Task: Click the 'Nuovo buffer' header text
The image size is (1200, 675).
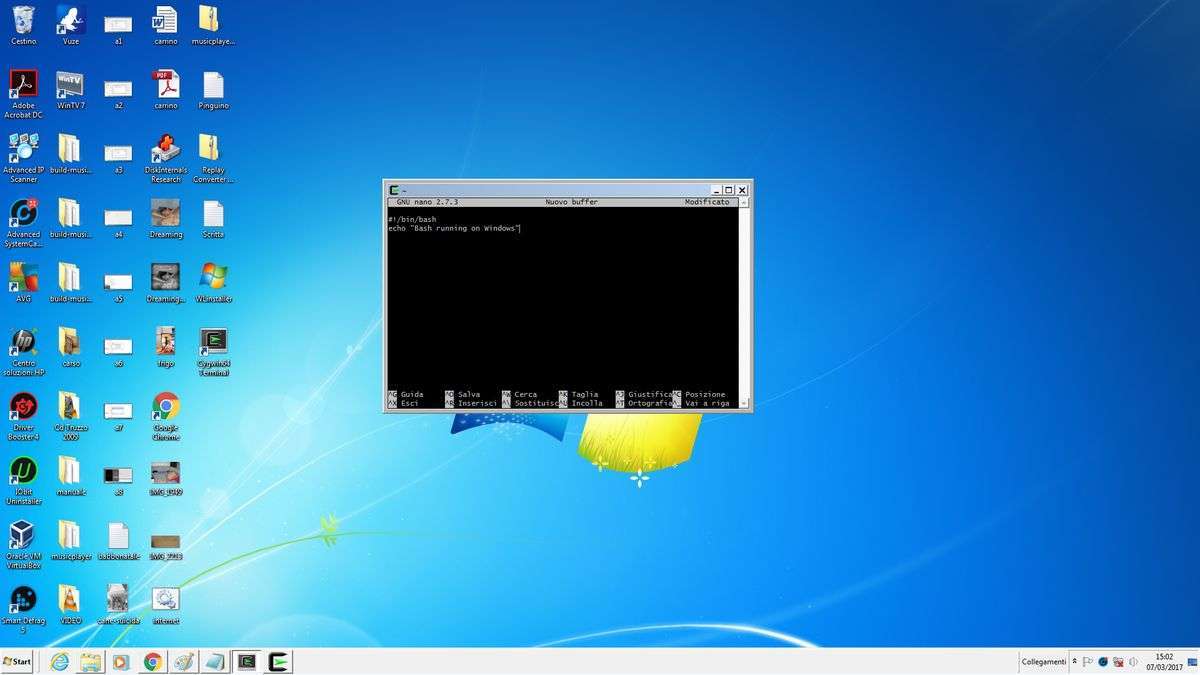Action: [x=571, y=202]
